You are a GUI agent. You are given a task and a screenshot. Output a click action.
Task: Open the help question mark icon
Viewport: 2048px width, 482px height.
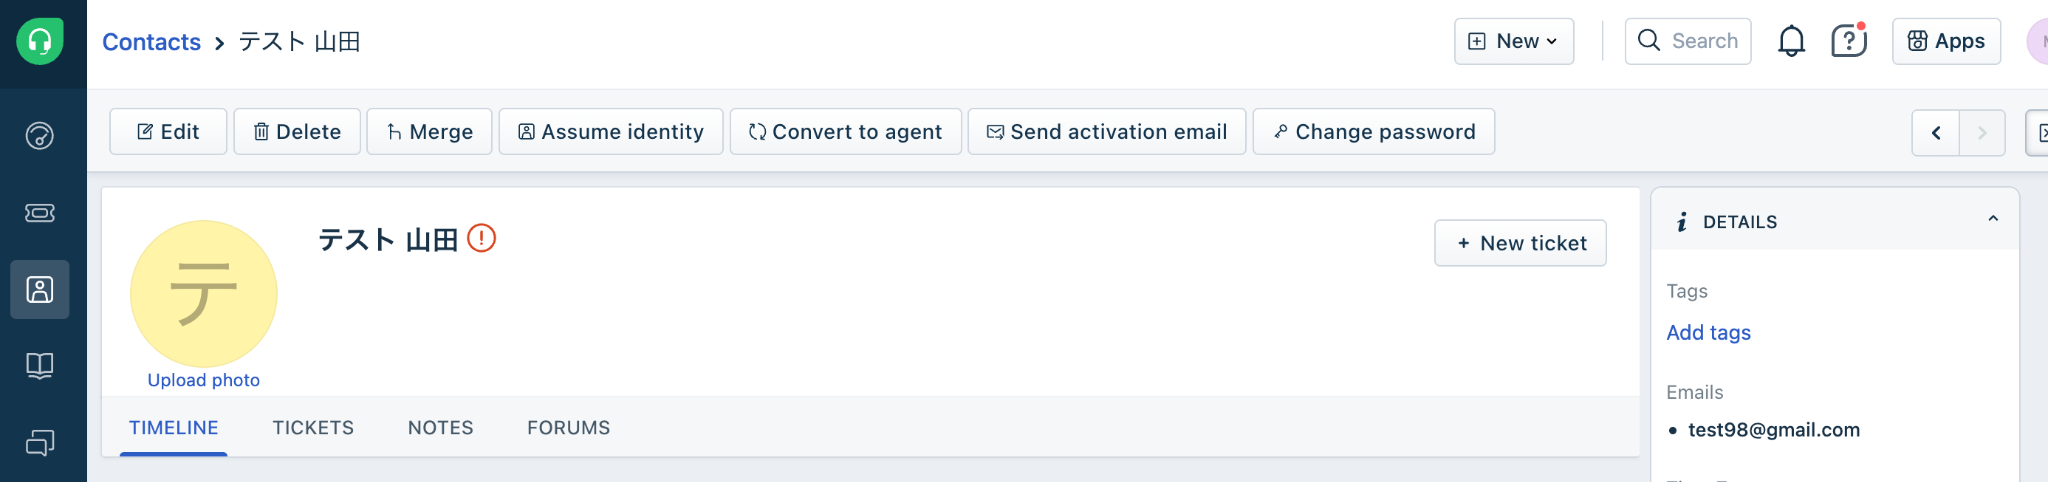click(x=1848, y=41)
